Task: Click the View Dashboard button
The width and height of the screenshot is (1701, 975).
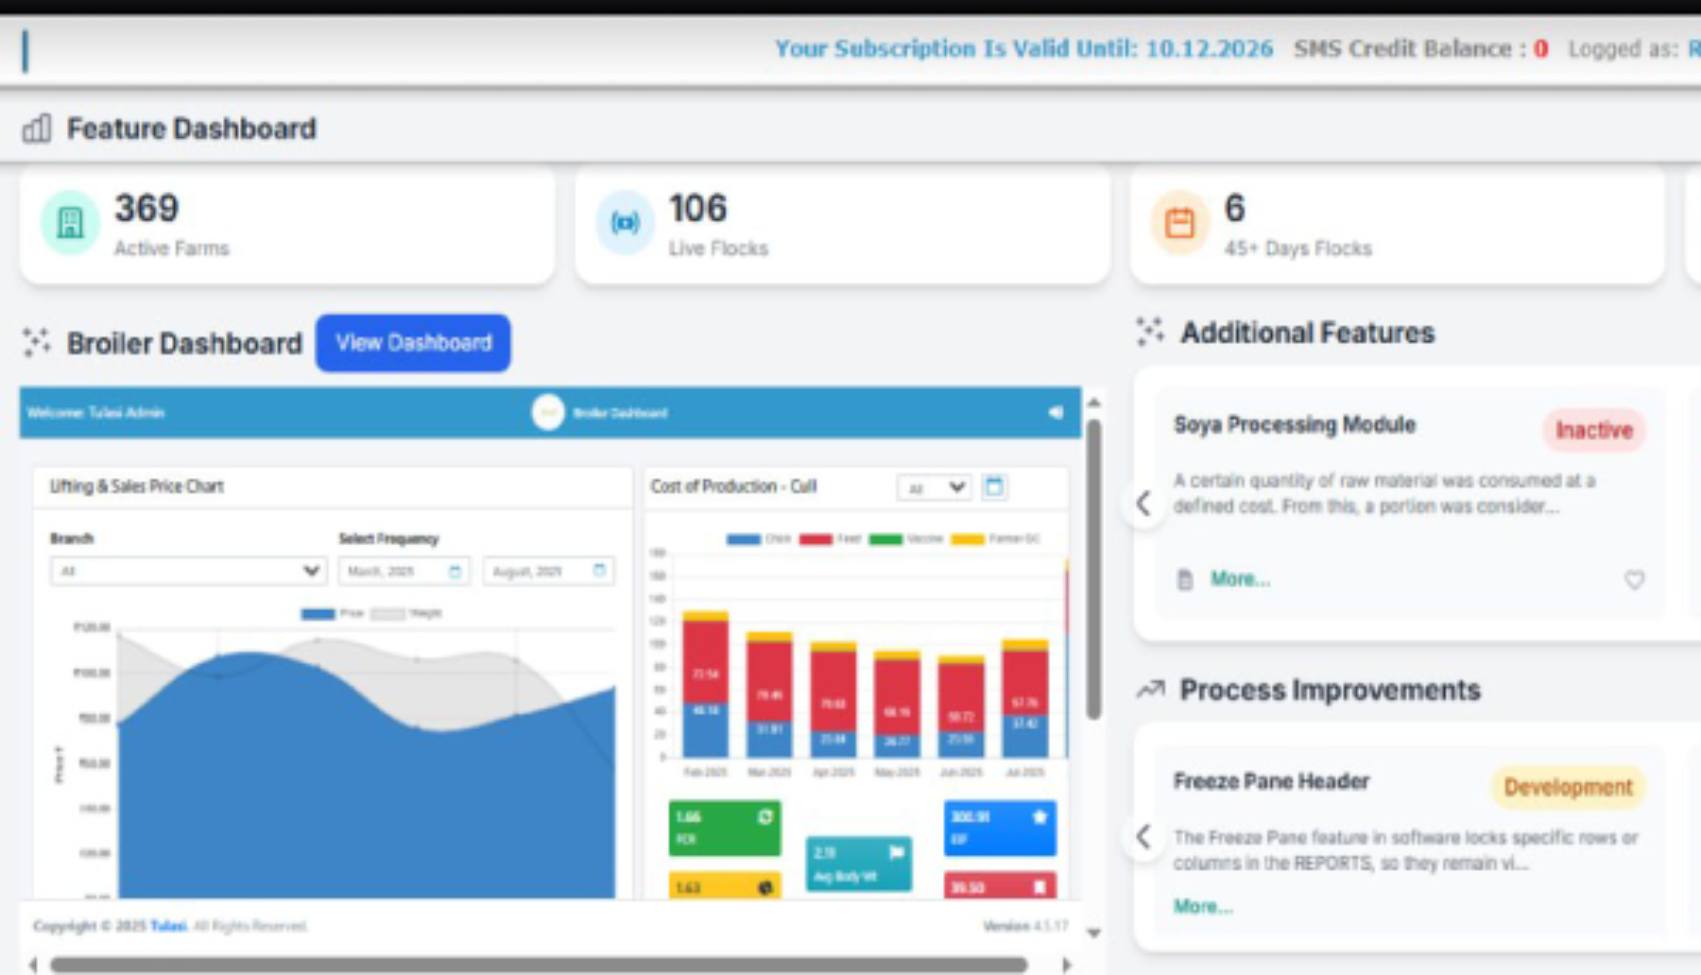Action: click(413, 343)
